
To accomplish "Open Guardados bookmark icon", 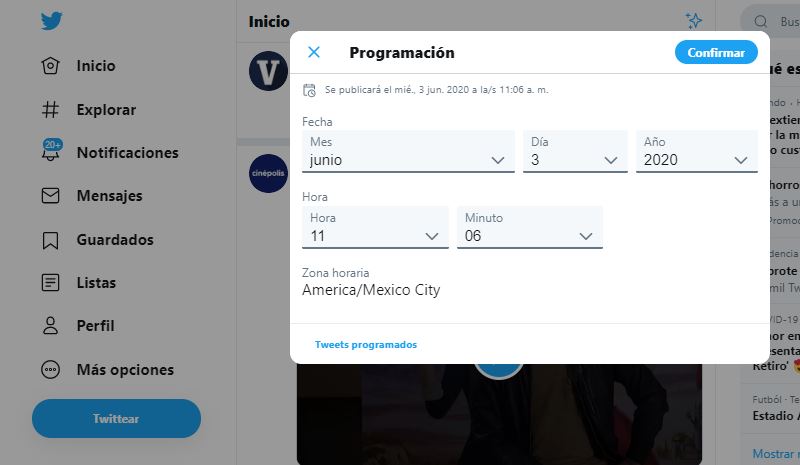I will (x=51, y=240).
